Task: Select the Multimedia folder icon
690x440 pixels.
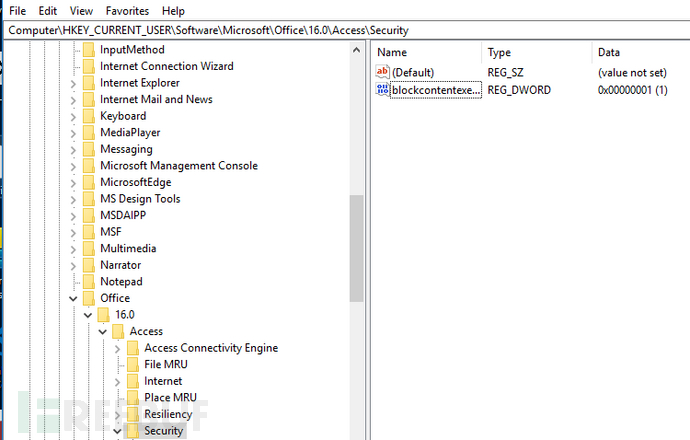Action: coord(89,249)
